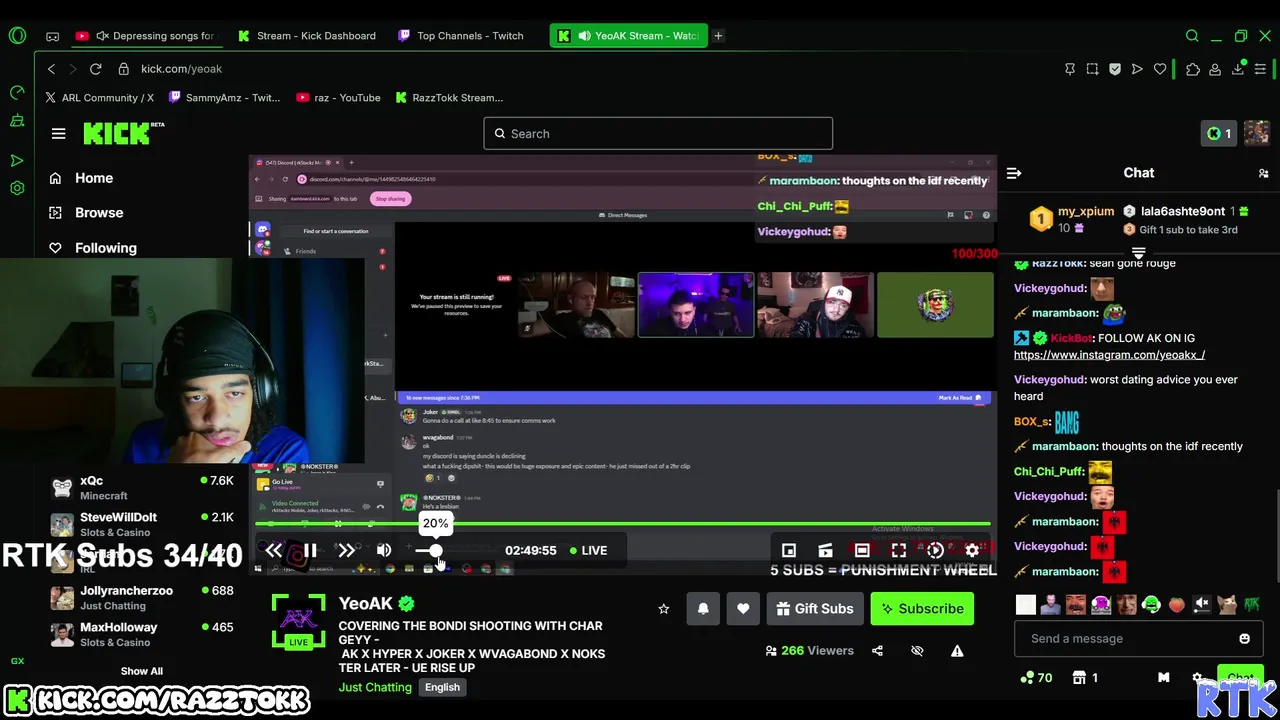Open user profile avatar menu
Viewport: 1280px width, 720px height.
click(1257, 133)
